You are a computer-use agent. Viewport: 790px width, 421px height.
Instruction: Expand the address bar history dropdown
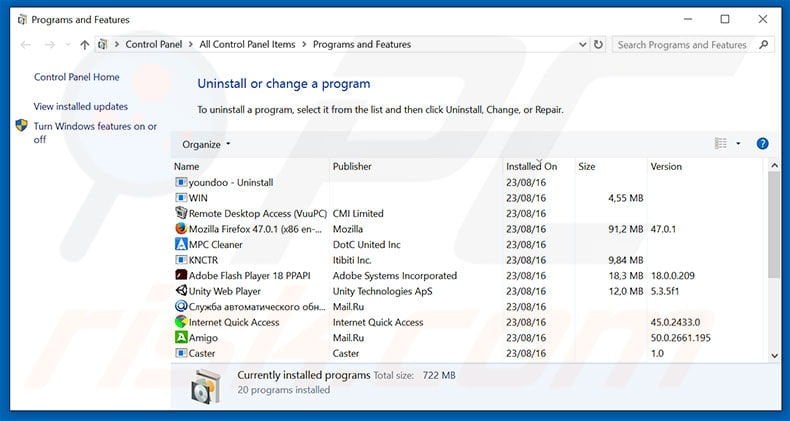pos(582,44)
